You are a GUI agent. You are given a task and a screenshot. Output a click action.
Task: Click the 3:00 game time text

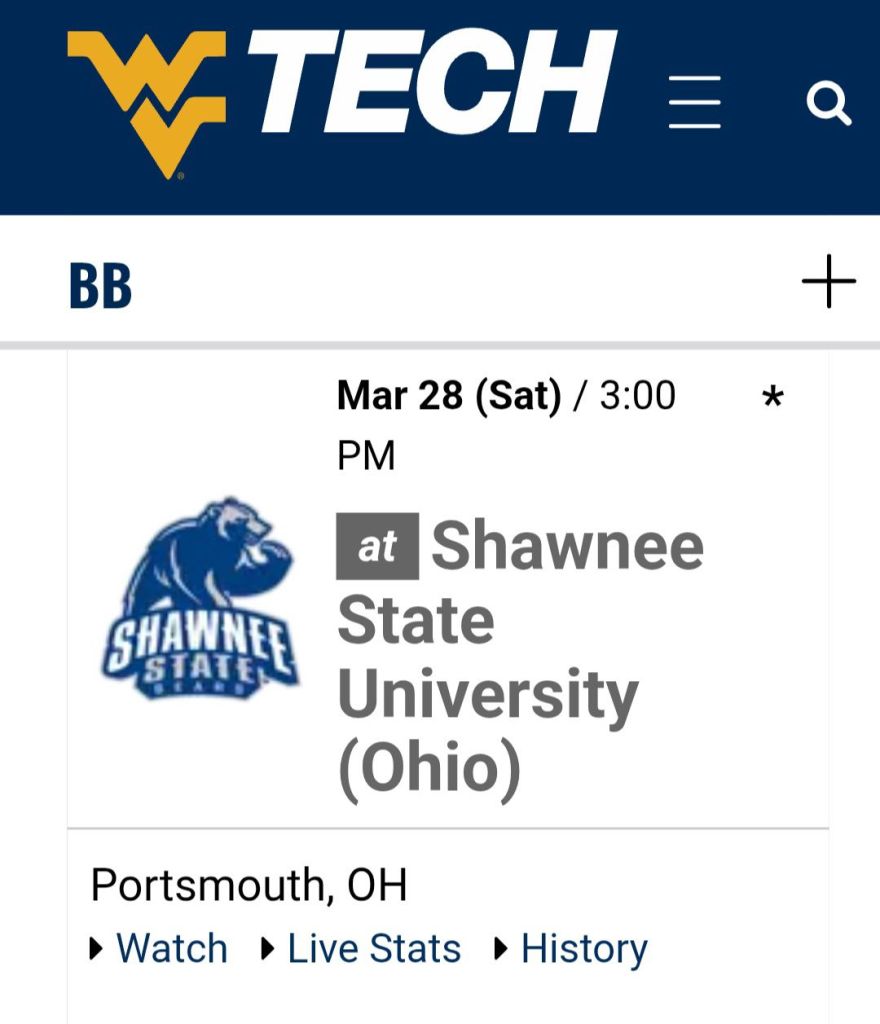pyautogui.click(x=637, y=396)
